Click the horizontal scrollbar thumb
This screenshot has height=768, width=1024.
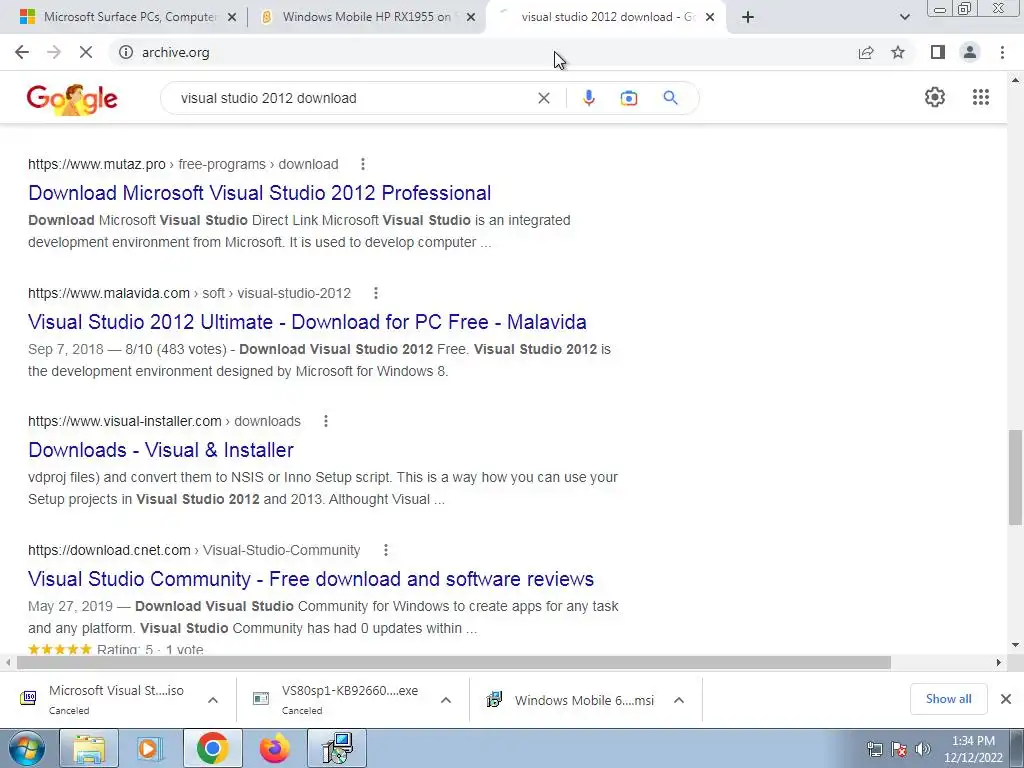point(454,662)
